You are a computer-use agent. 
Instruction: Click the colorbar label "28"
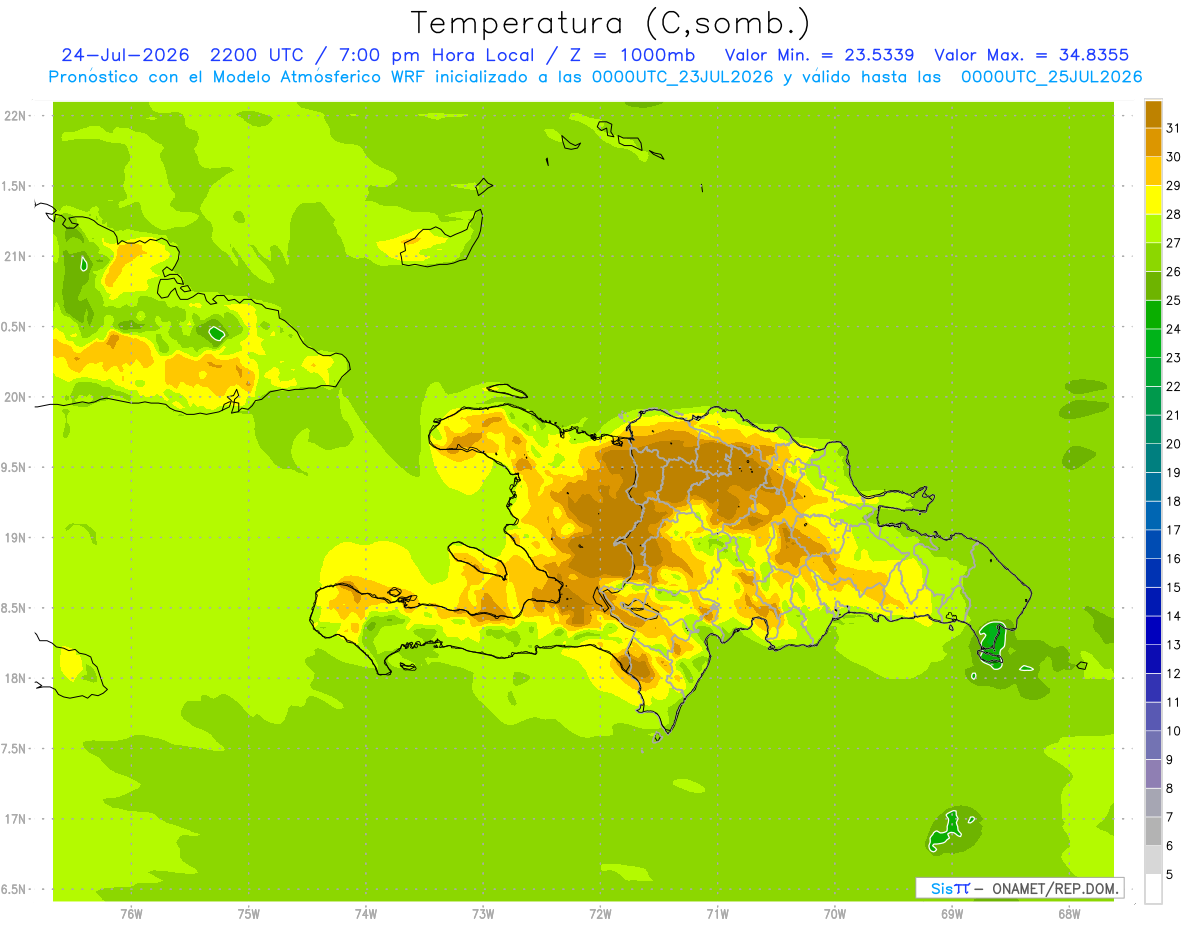pos(1173,214)
